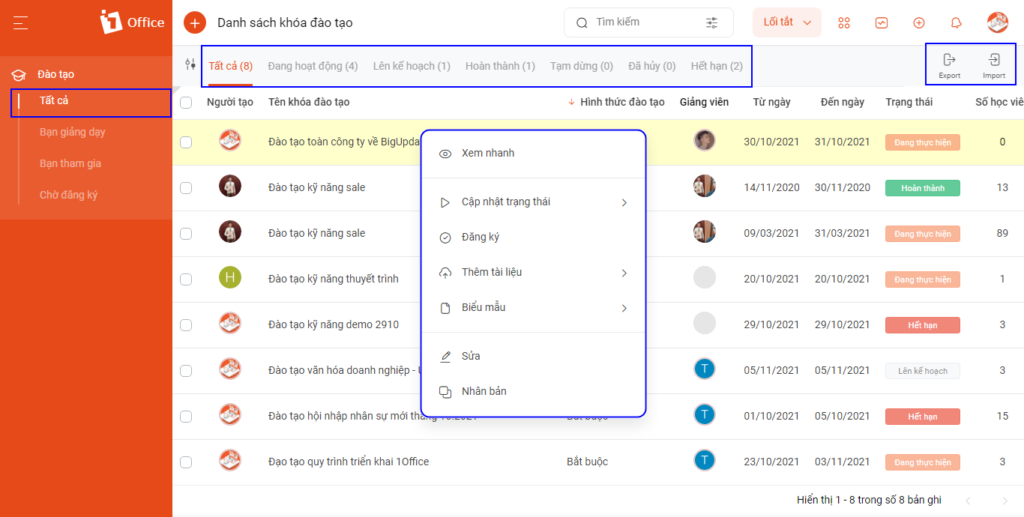Check the 09/03/2021 sale course checkbox
Image resolution: width=1024 pixels, height=517 pixels.
pos(186,234)
